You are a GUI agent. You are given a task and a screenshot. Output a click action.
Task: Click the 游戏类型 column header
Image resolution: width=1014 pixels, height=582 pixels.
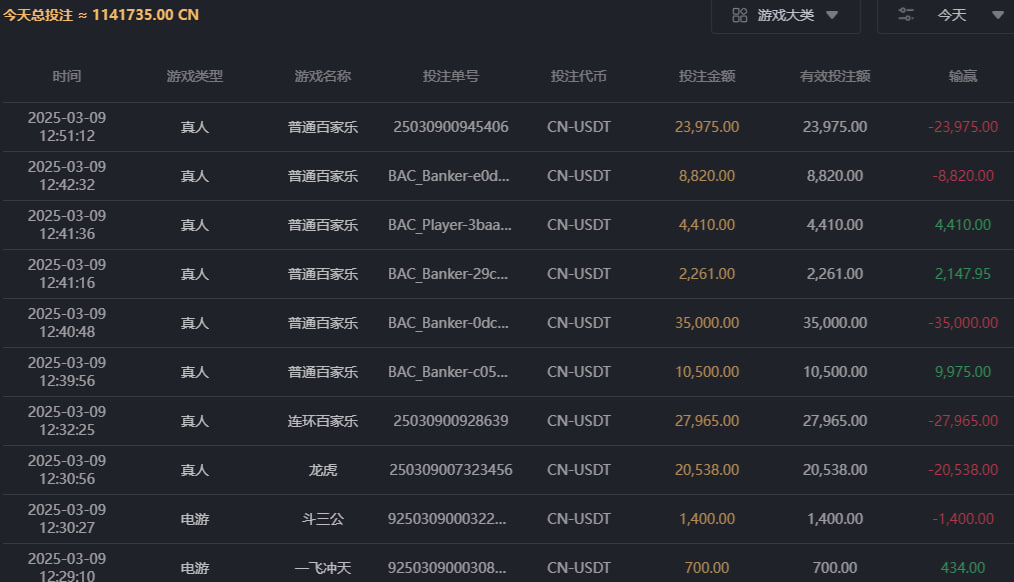(195, 76)
